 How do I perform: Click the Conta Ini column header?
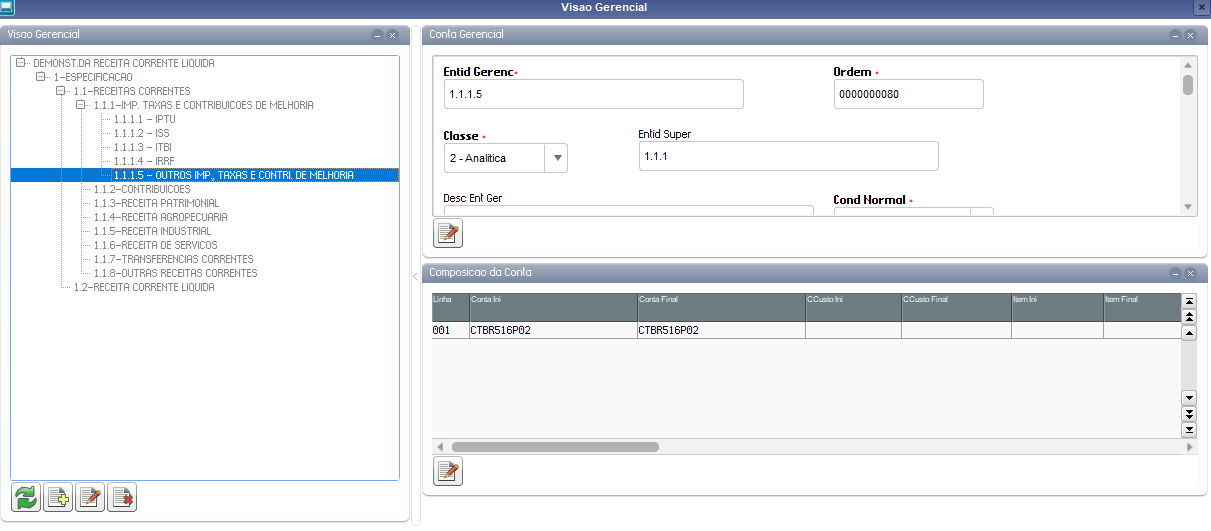552,307
